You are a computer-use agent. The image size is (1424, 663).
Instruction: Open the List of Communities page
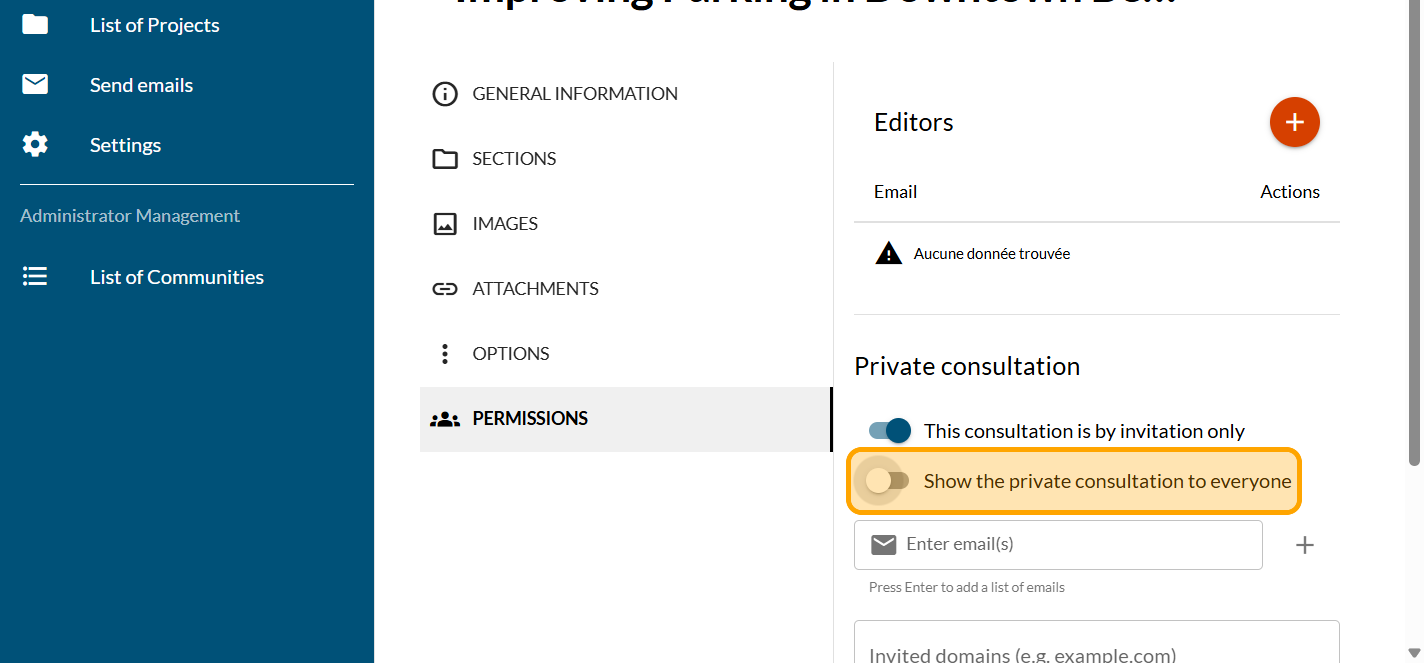click(177, 277)
